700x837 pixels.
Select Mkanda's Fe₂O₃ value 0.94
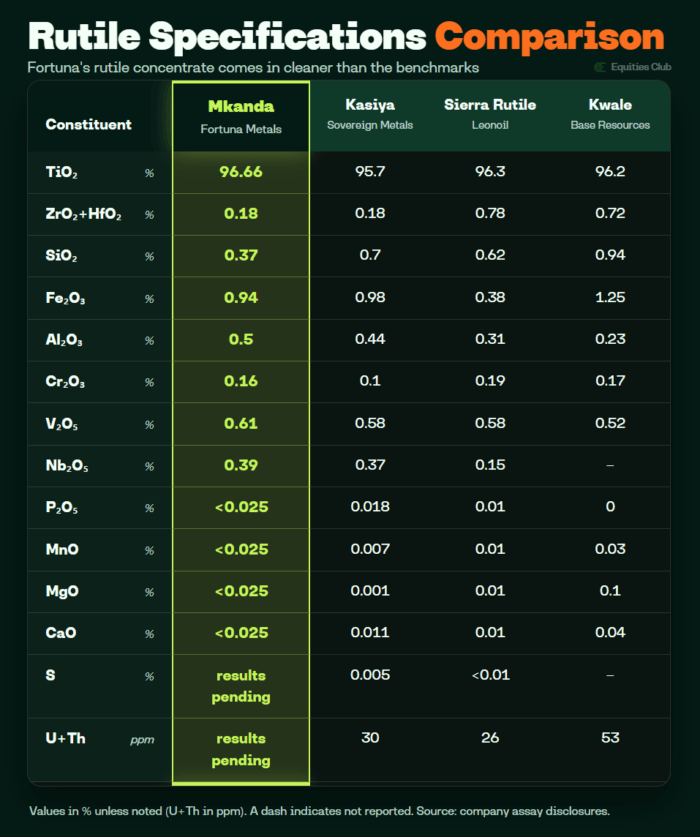tap(241, 297)
